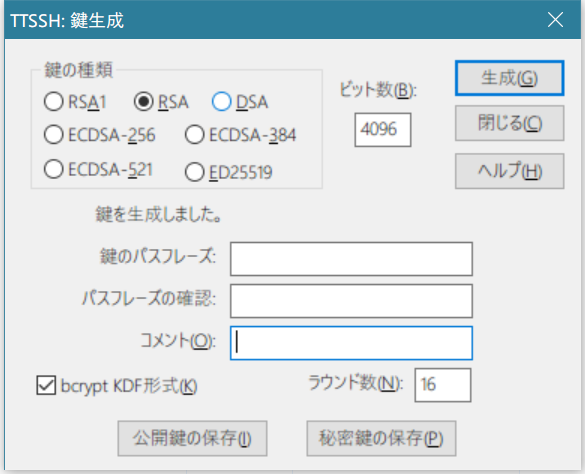Click the ラウンド数 field showing 16

tap(443, 385)
